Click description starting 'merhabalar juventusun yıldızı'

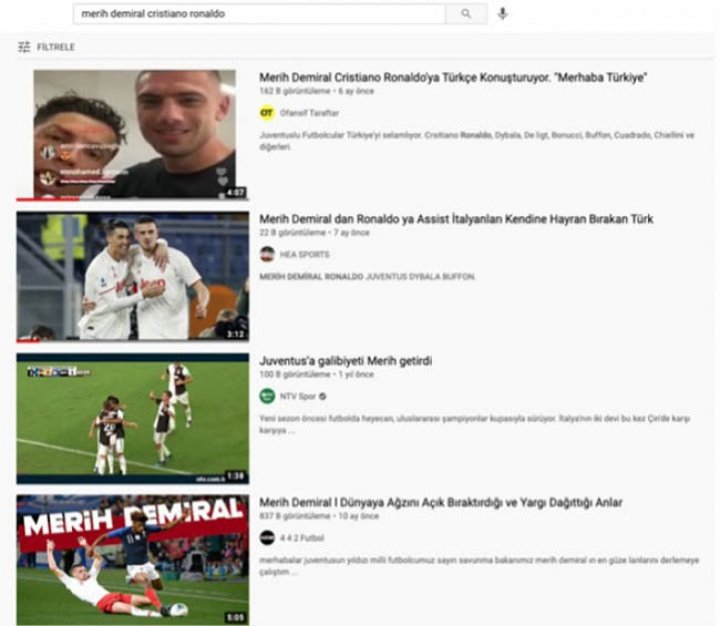click(x=479, y=566)
